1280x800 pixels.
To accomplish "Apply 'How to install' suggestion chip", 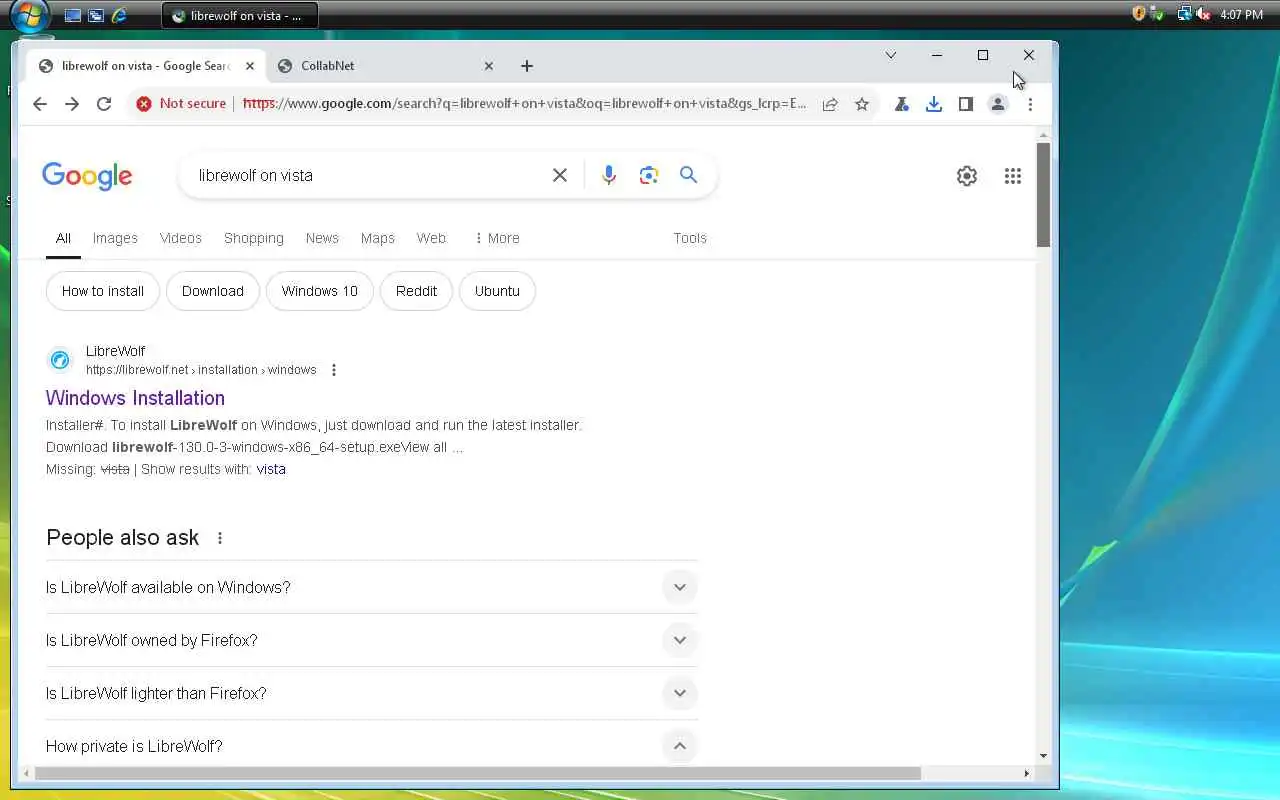I will [103, 291].
